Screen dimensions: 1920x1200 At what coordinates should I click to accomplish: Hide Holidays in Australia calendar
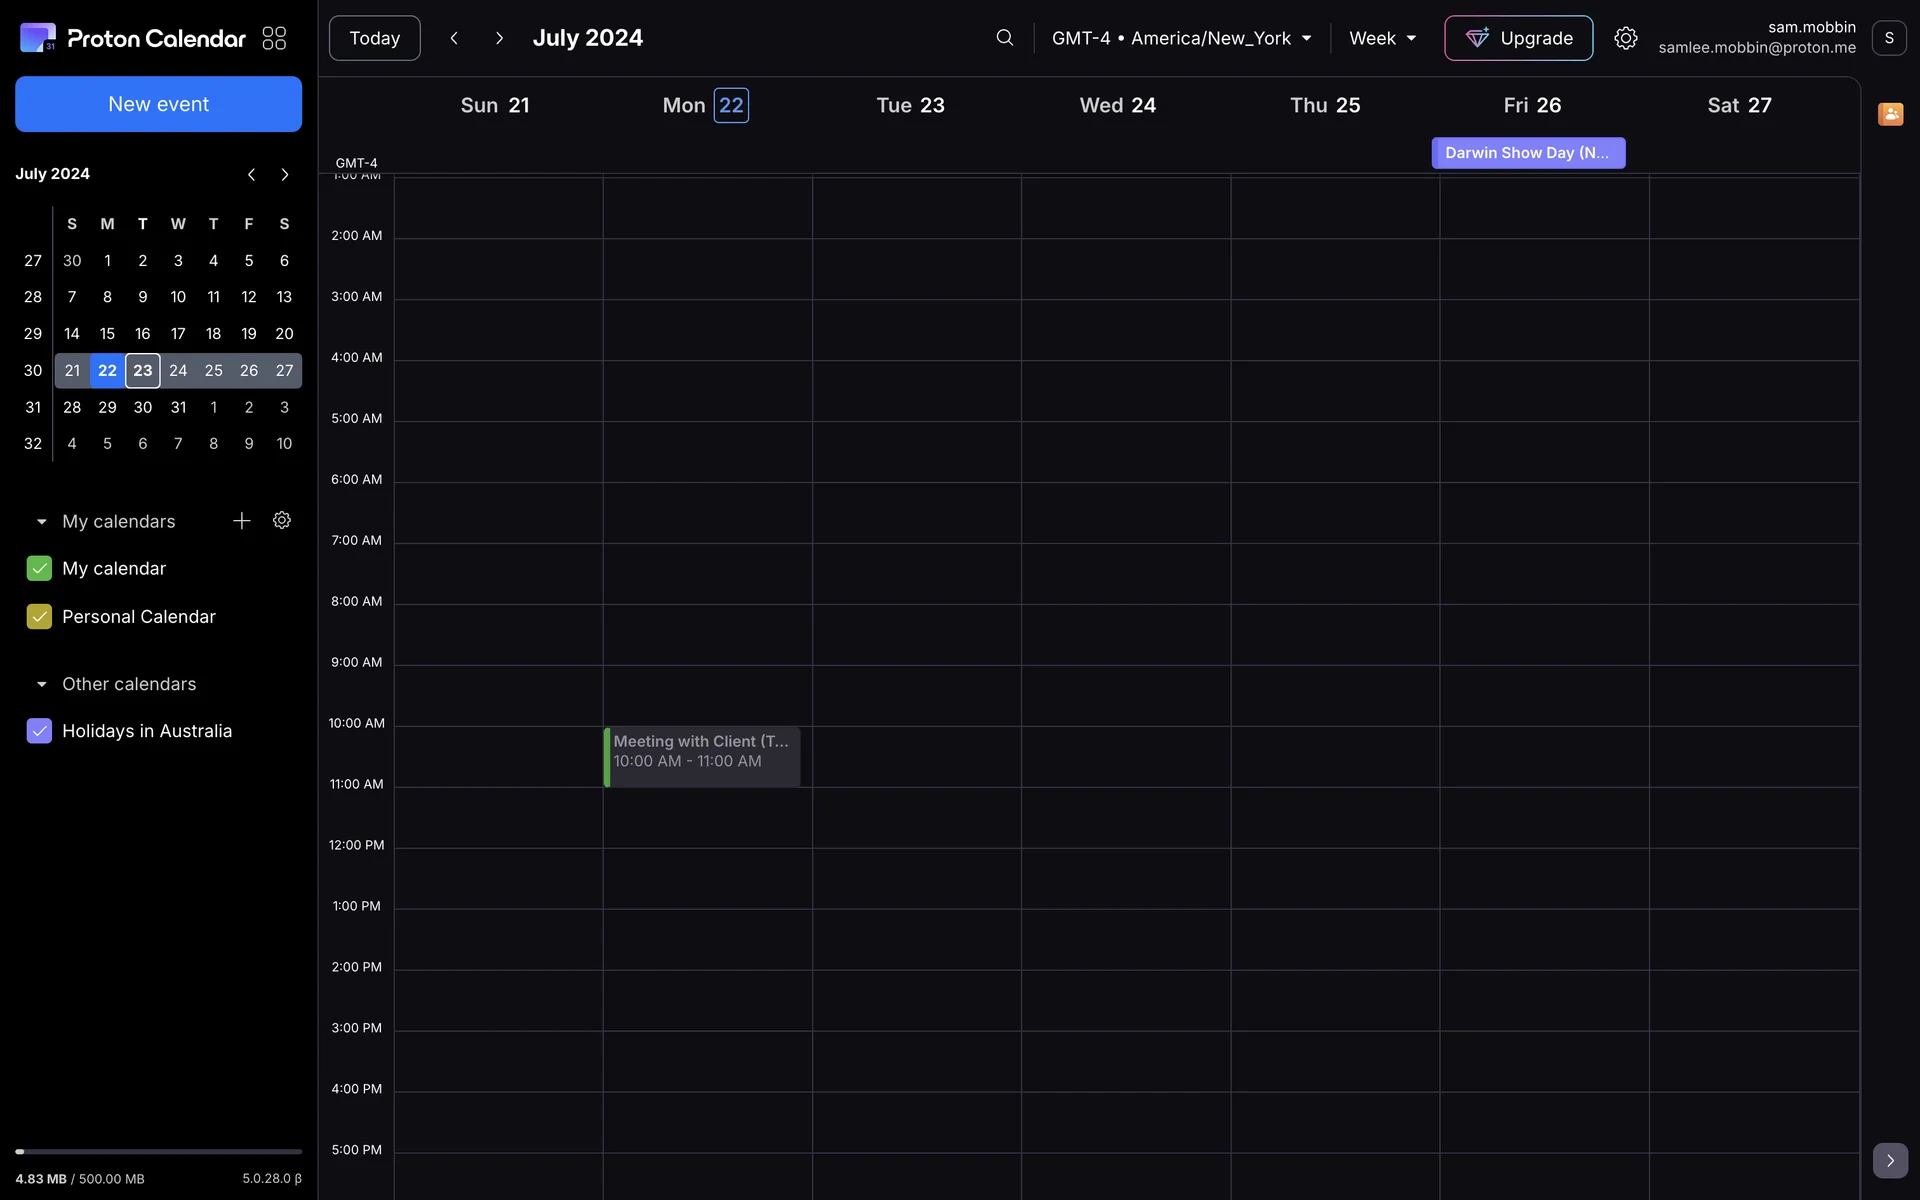pyautogui.click(x=39, y=731)
